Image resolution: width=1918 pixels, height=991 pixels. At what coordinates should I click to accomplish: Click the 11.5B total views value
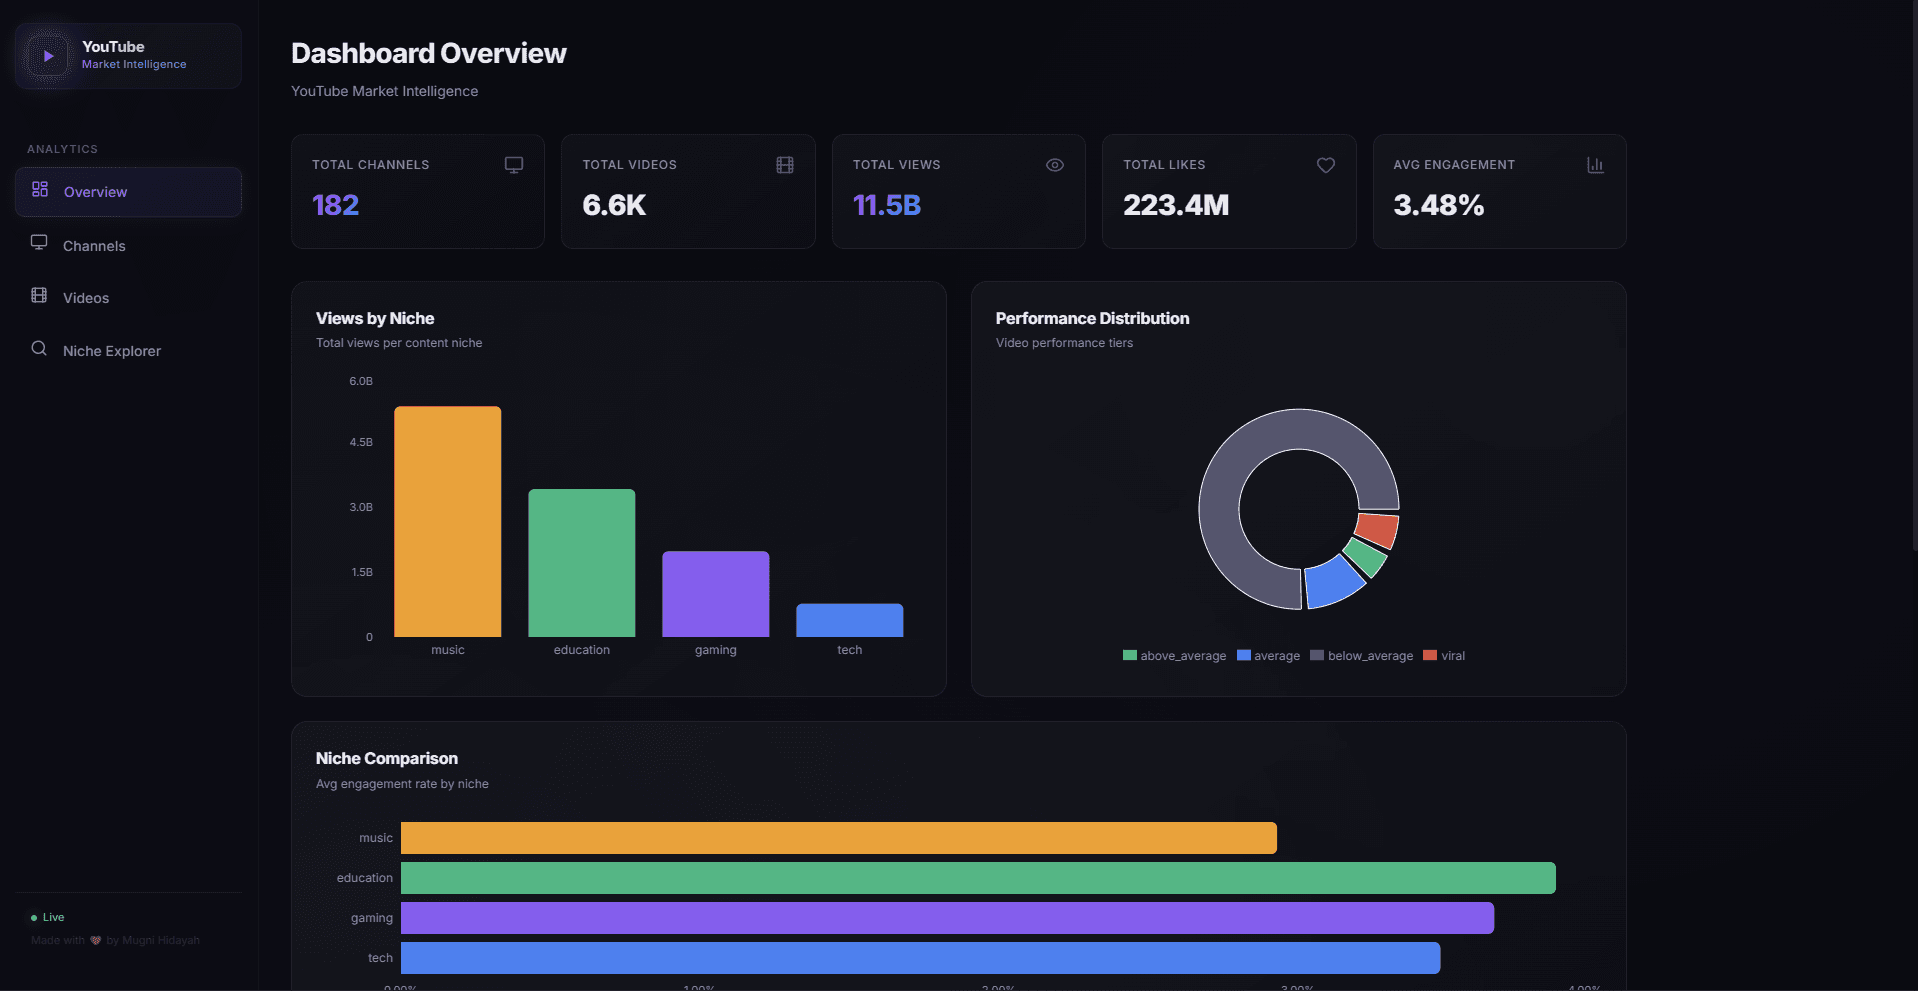(x=887, y=205)
